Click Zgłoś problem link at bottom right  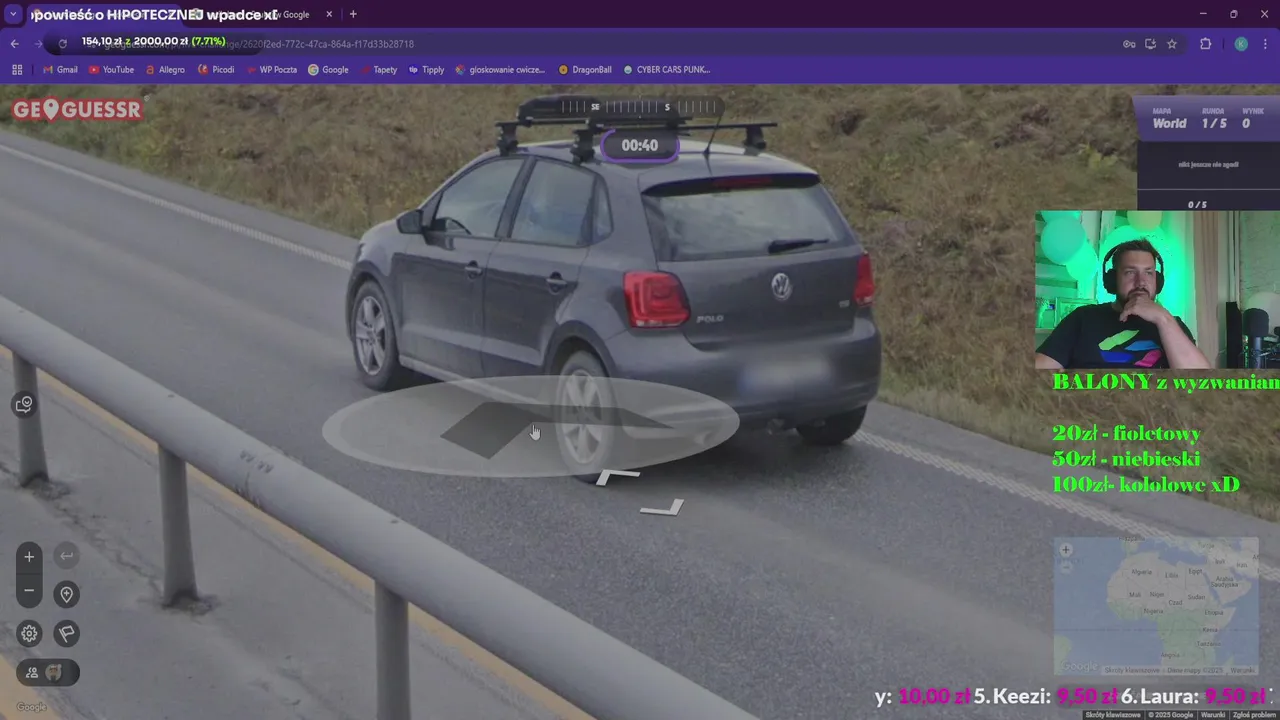(x=1254, y=715)
